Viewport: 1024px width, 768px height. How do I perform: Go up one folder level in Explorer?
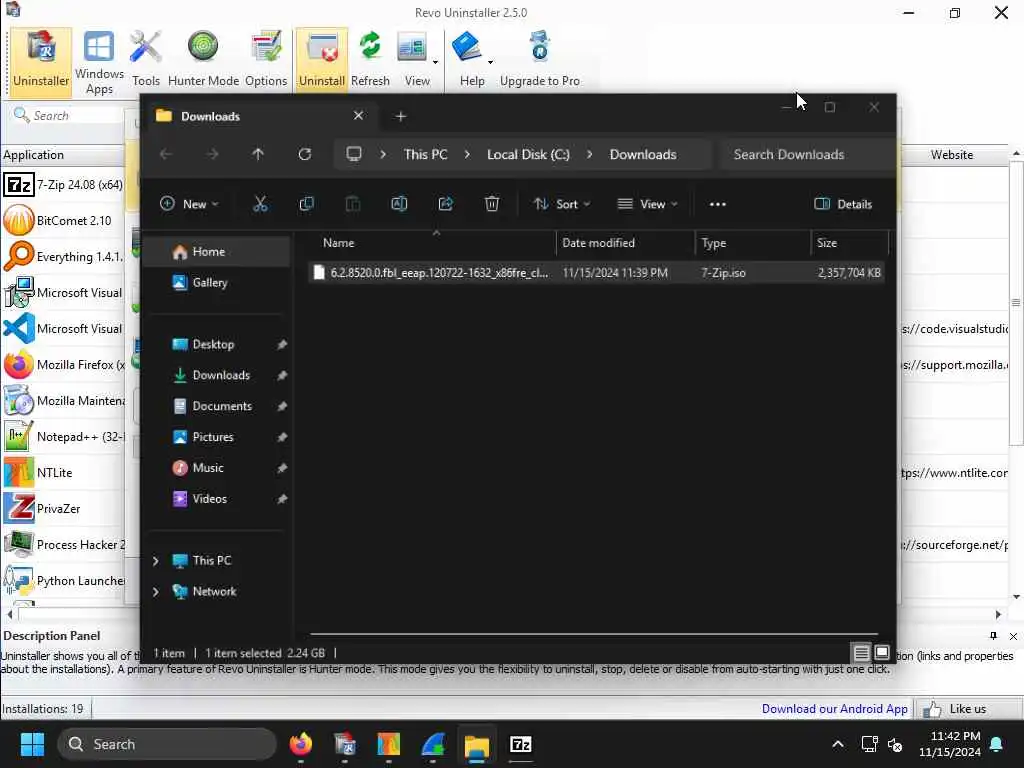click(258, 154)
